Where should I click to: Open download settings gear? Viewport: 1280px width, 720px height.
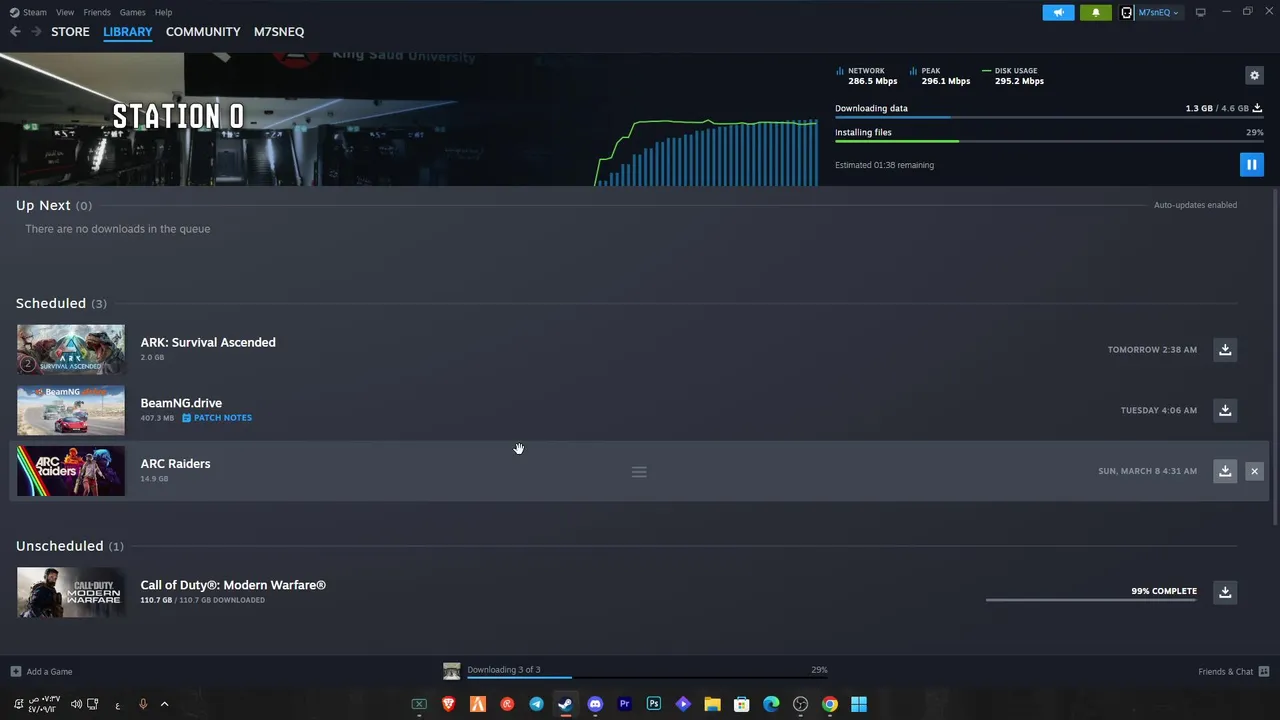(1254, 75)
